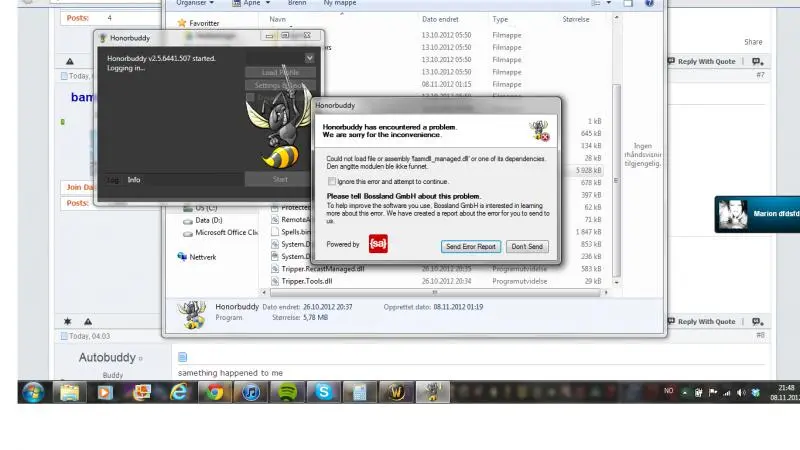Click the multi-quote icon beside upper Reply With Quote
Image resolution: width=800 pixels, height=450 pixels.
(x=758, y=62)
